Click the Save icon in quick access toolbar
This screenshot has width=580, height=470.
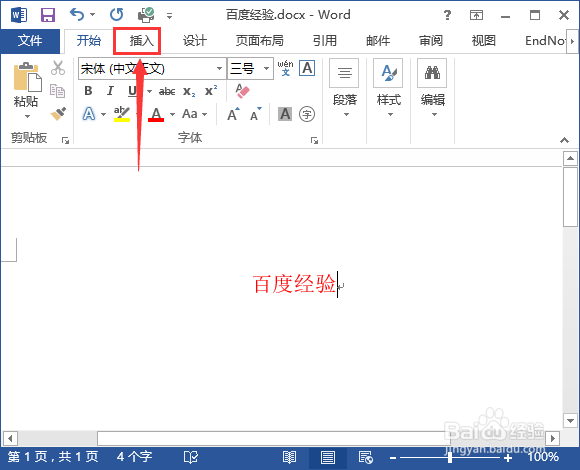pos(48,15)
